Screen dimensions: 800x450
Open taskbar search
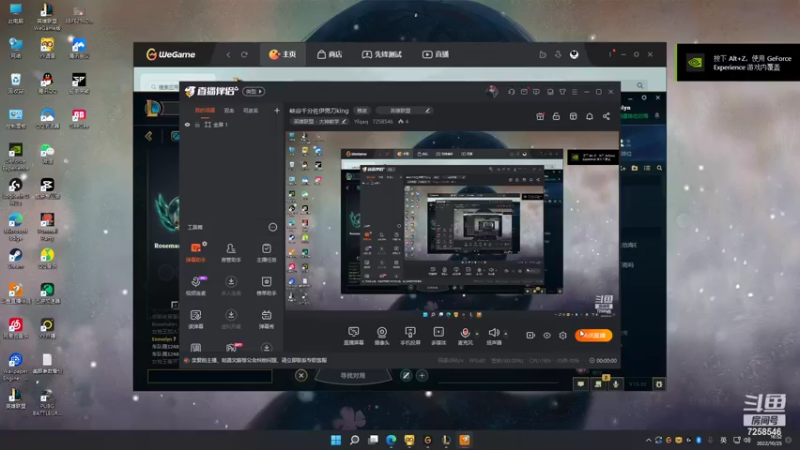pyautogui.click(x=354, y=440)
